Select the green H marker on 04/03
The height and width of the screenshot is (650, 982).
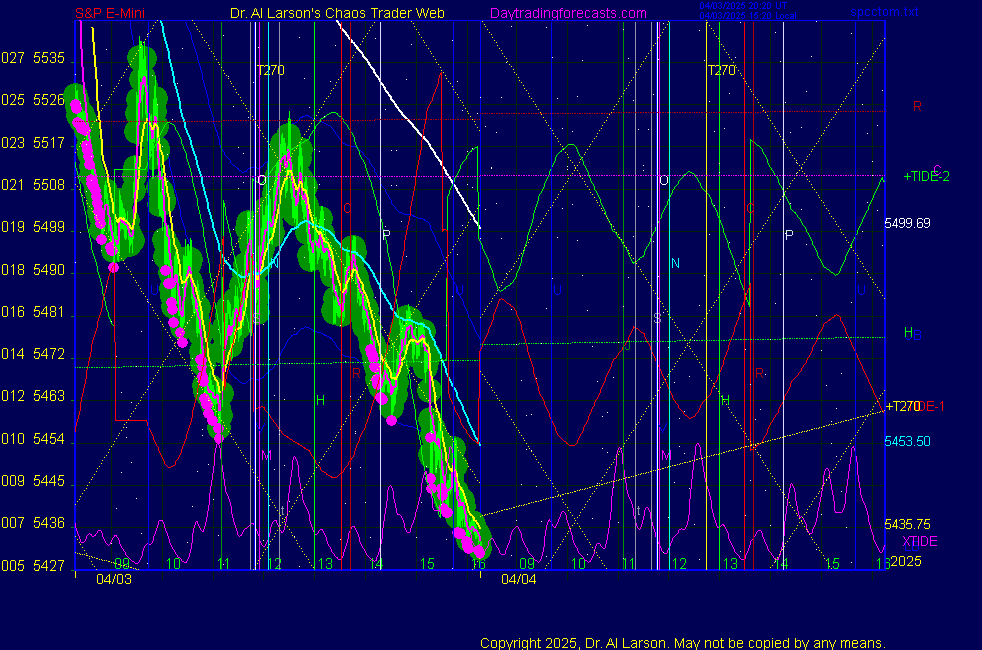pos(320,401)
